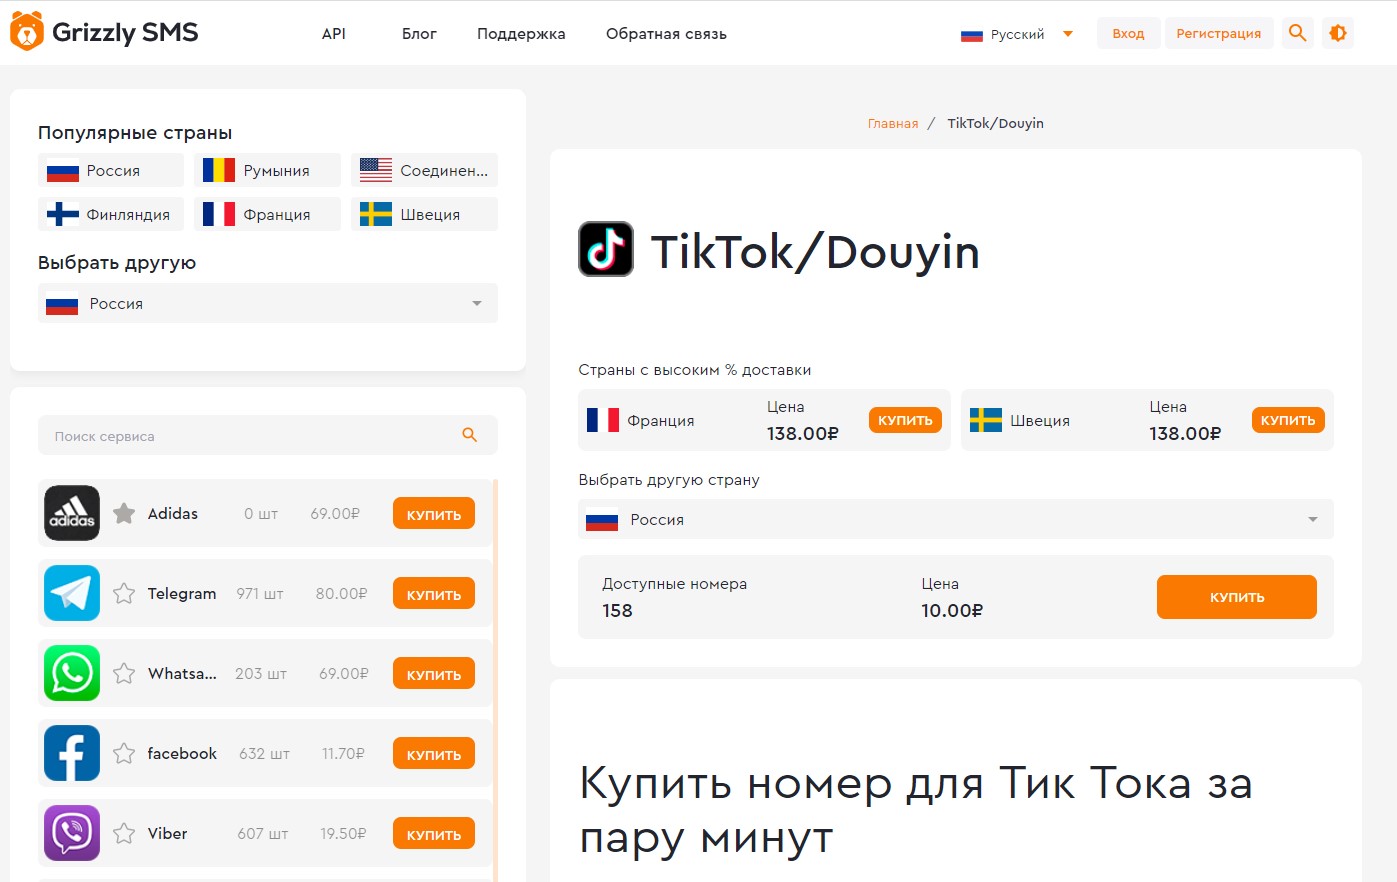1397x882 pixels.
Task: Toggle the favorite star for Whatsa...
Action: [124, 673]
